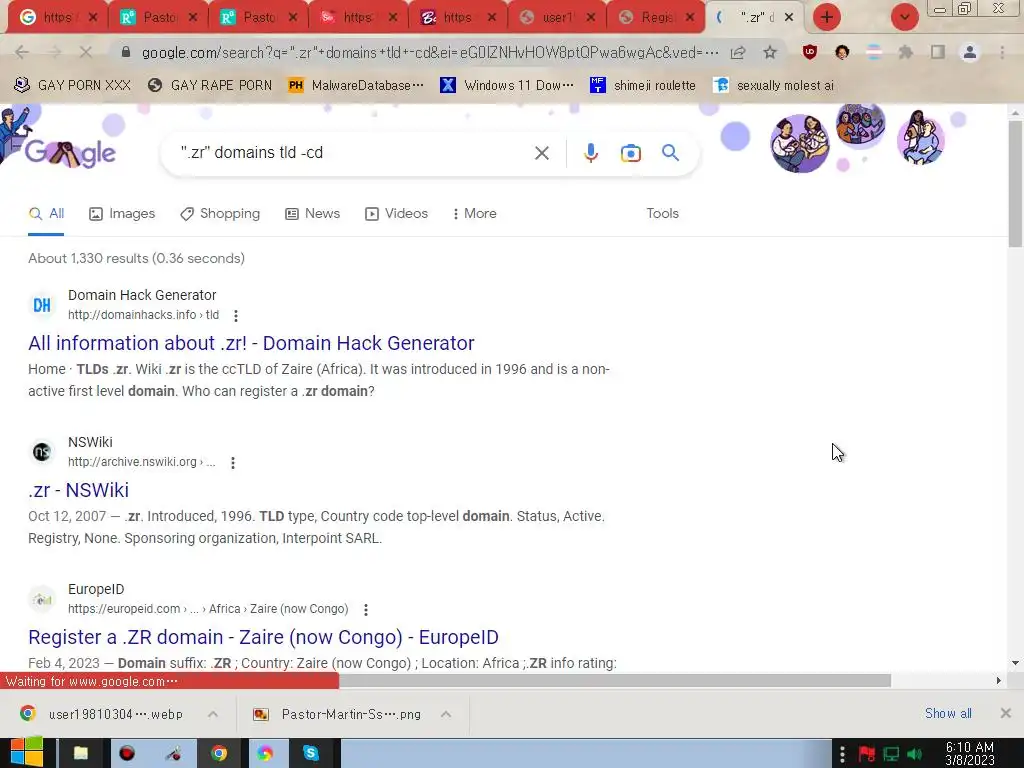The width and height of the screenshot is (1024, 768).
Task: Click the Google doodle logo
Action: coord(69,153)
